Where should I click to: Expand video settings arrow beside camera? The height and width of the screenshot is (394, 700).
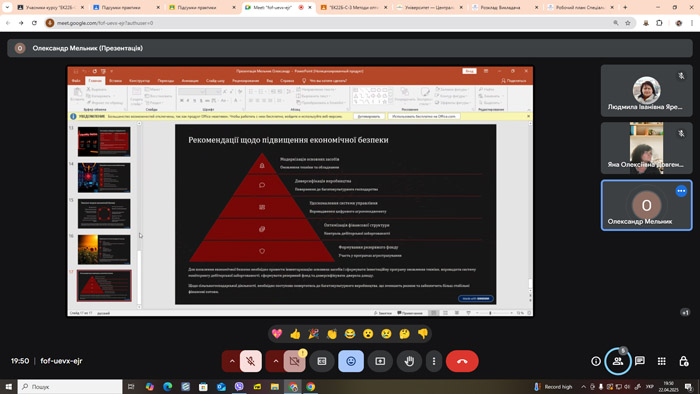pyautogui.click(x=275, y=361)
